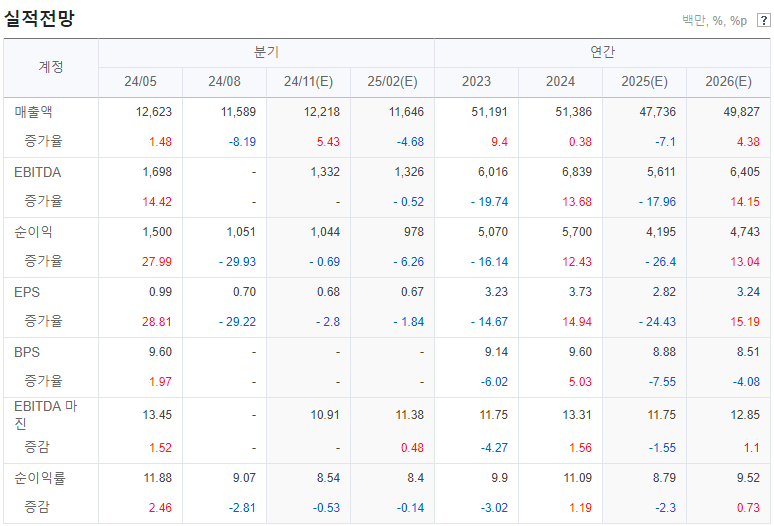Click the EBITDA margin value 10.91
This screenshot has width=774, height=526.
(x=325, y=415)
